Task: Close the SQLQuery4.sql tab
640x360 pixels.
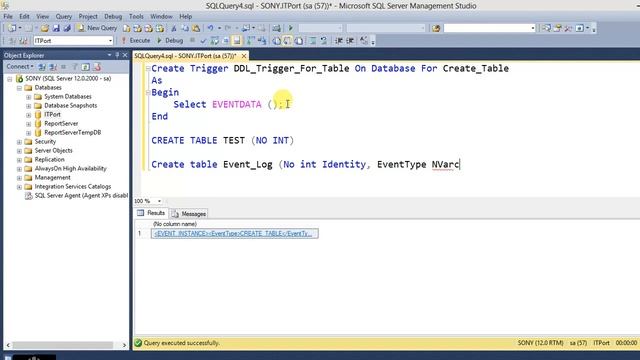Action: point(244,56)
